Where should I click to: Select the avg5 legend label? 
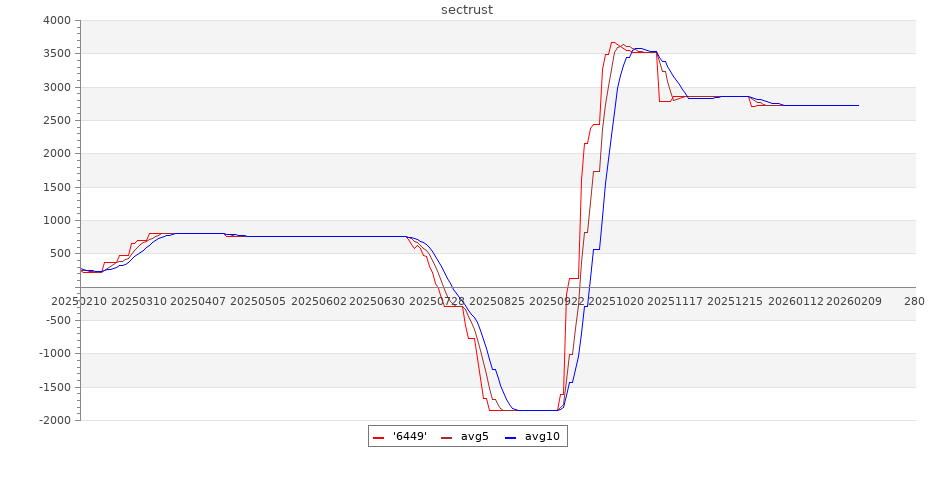point(475,437)
